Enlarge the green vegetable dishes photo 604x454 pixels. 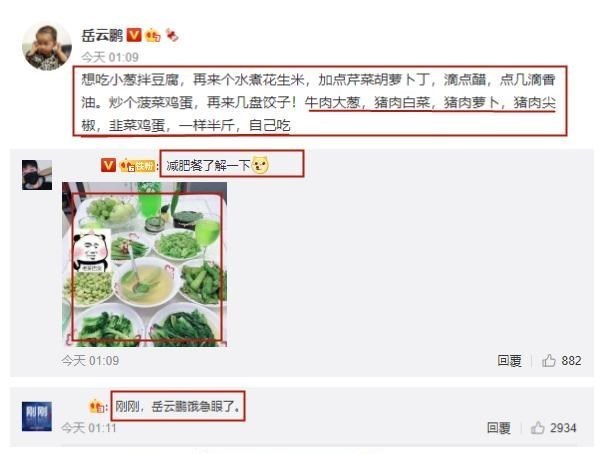pyautogui.click(x=144, y=264)
